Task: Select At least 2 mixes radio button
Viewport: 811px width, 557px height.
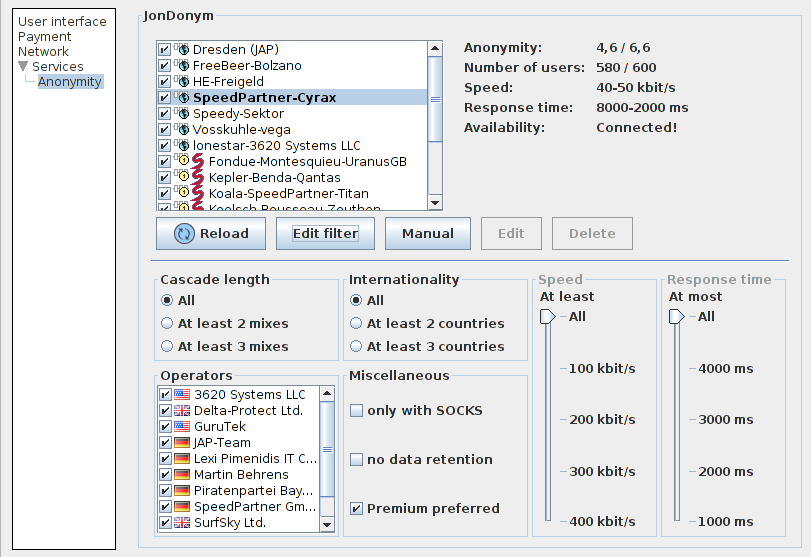Action: pos(167,324)
